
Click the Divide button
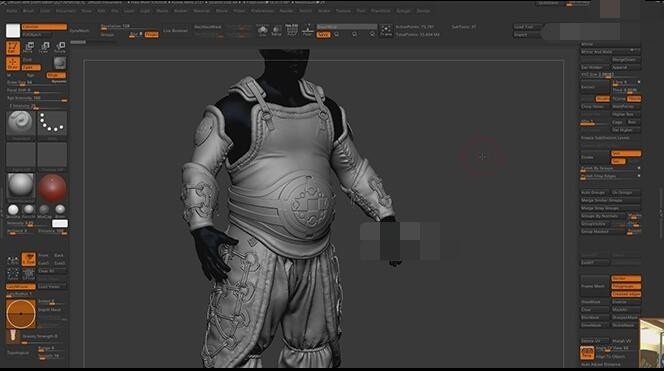(594, 157)
